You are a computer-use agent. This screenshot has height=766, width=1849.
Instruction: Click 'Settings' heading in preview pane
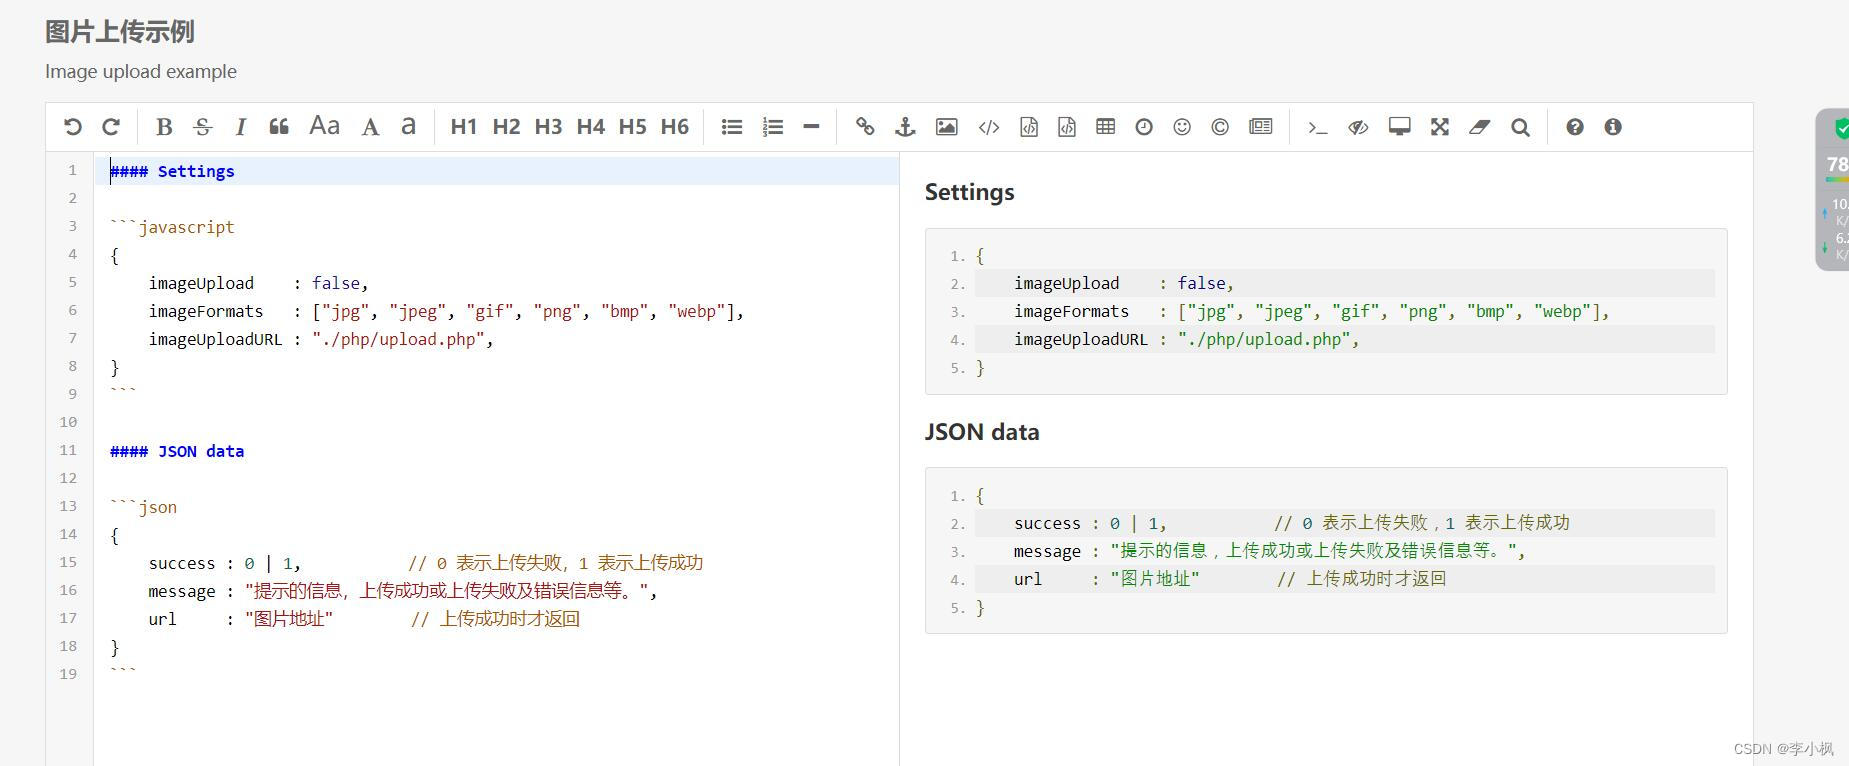(969, 192)
